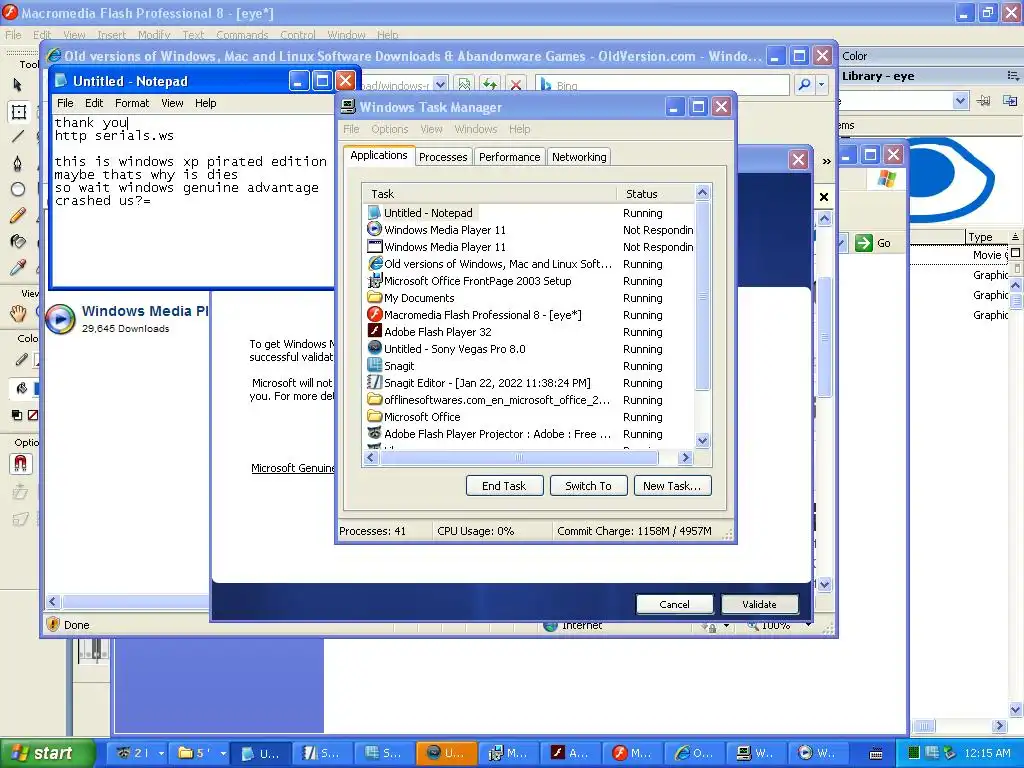Click the Task column header

tap(490, 194)
